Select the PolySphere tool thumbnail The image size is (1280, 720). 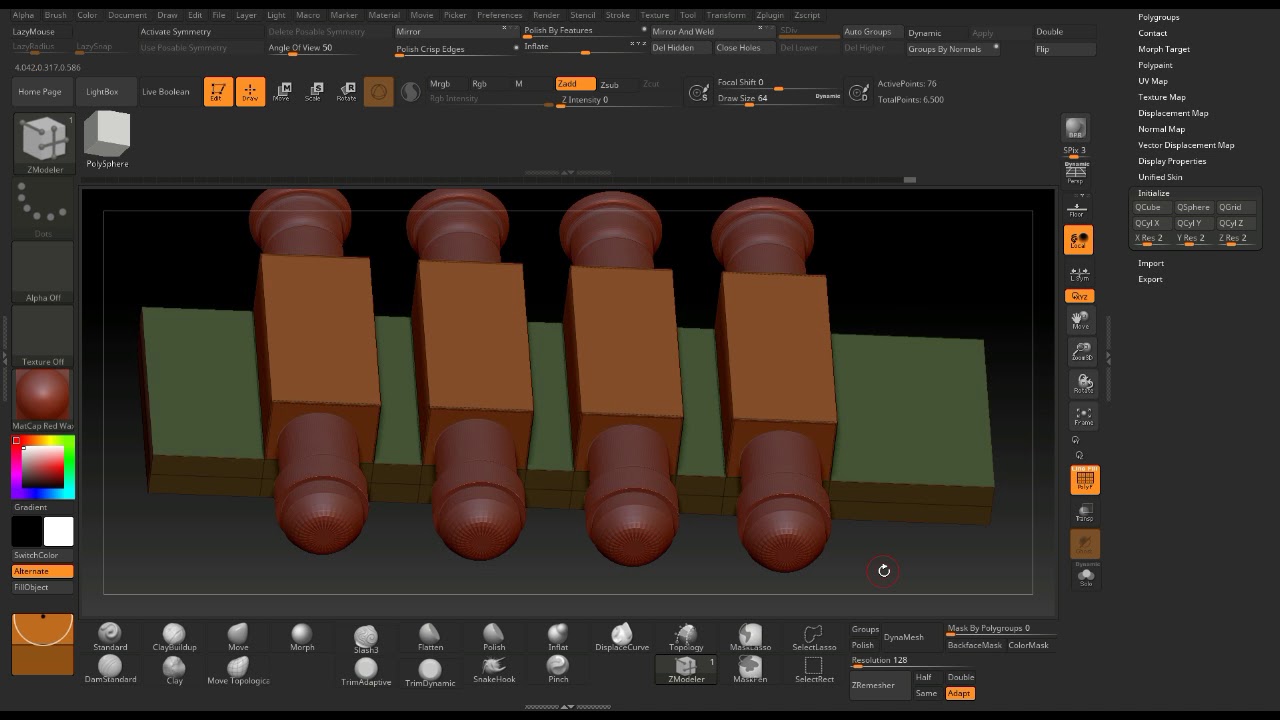click(107, 139)
